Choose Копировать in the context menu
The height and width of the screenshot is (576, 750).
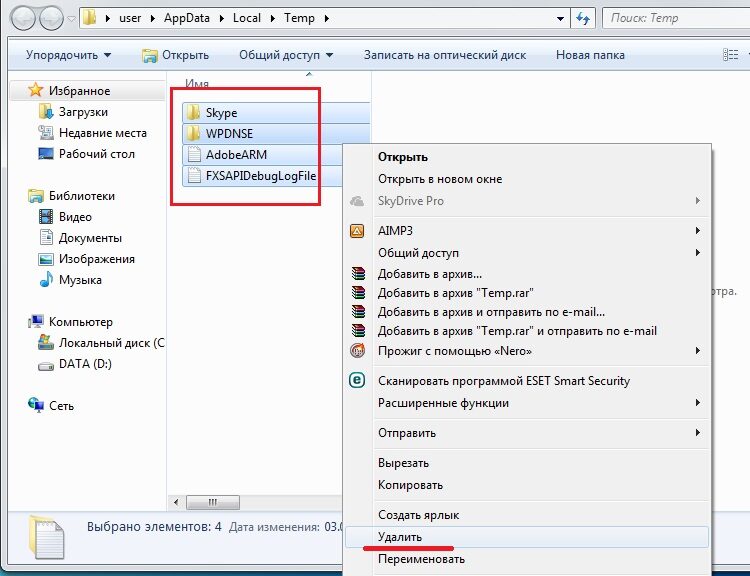(410, 485)
